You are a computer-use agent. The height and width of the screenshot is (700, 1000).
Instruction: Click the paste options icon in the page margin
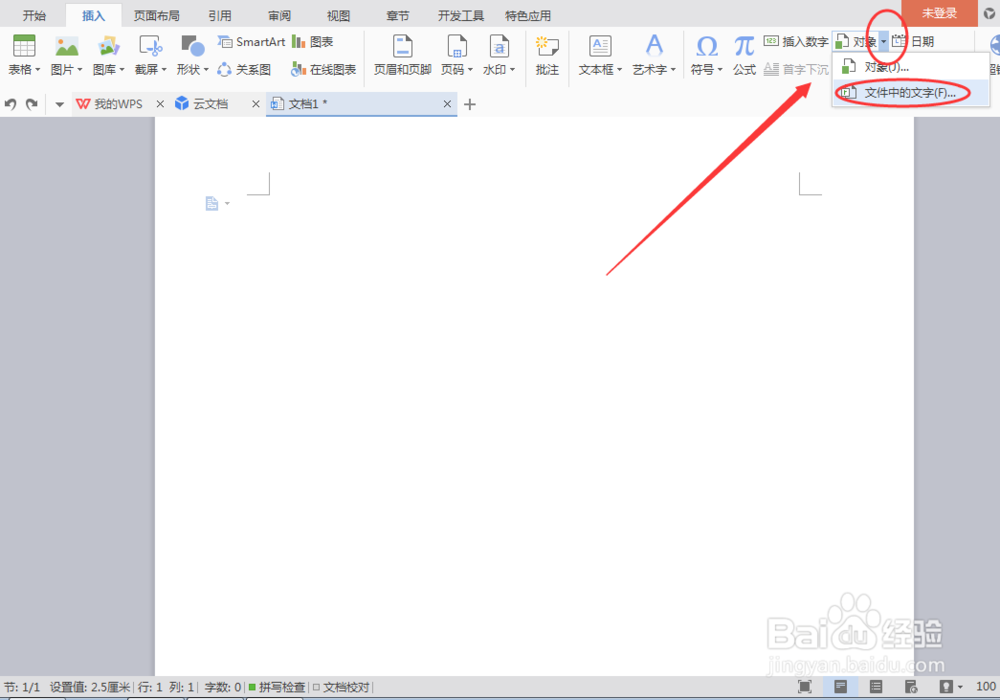click(212, 203)
